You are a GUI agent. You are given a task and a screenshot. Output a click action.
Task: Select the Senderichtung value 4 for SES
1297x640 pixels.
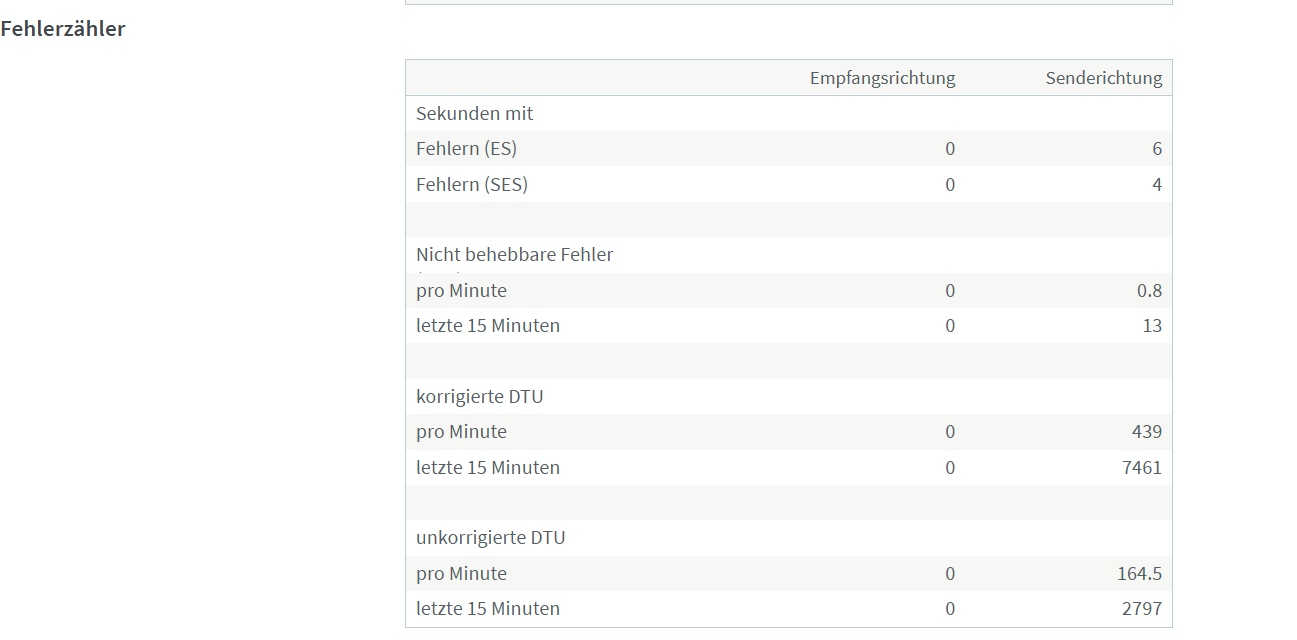[x=1157, y=185]
